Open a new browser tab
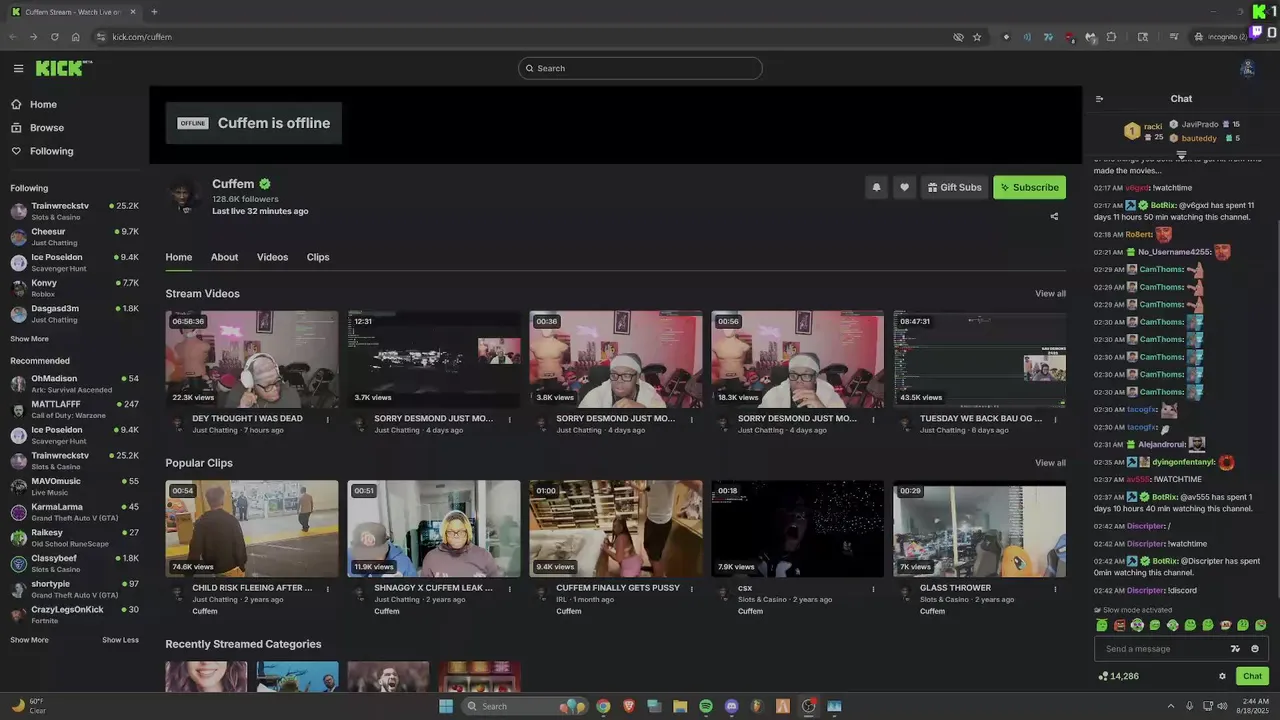The height and width of the screenshot is (720, 1280). click(x=154, y=12)
